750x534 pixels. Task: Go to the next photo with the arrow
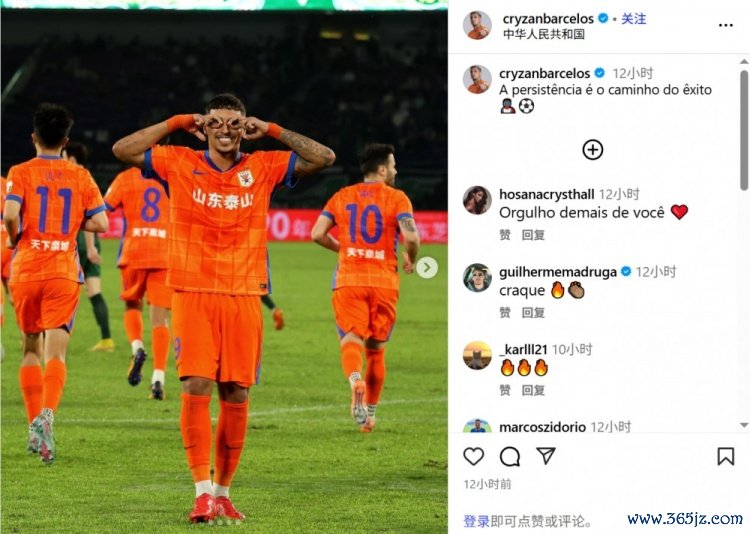tap(427, 268)
